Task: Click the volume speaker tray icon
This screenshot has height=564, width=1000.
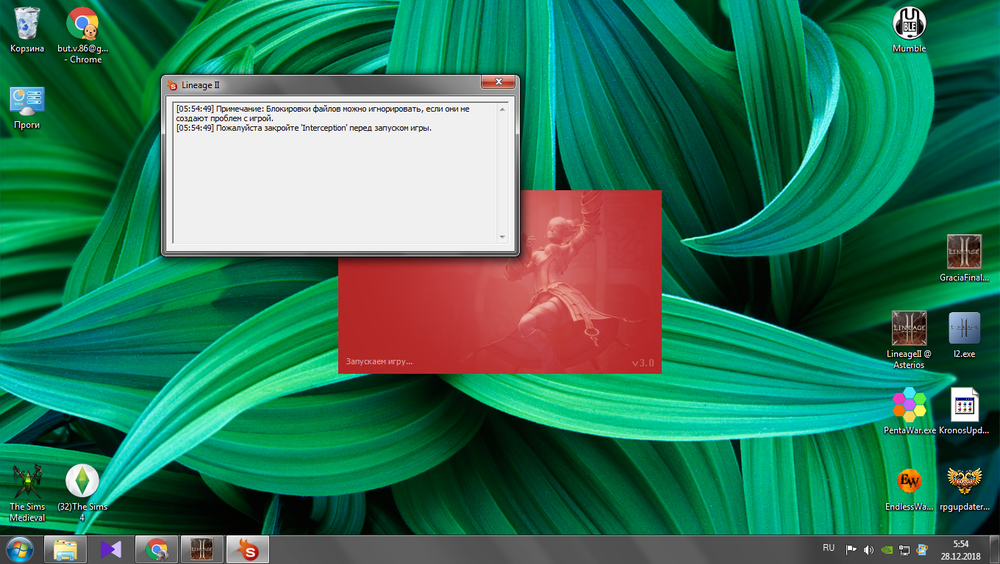Action: tap(868, 549)
